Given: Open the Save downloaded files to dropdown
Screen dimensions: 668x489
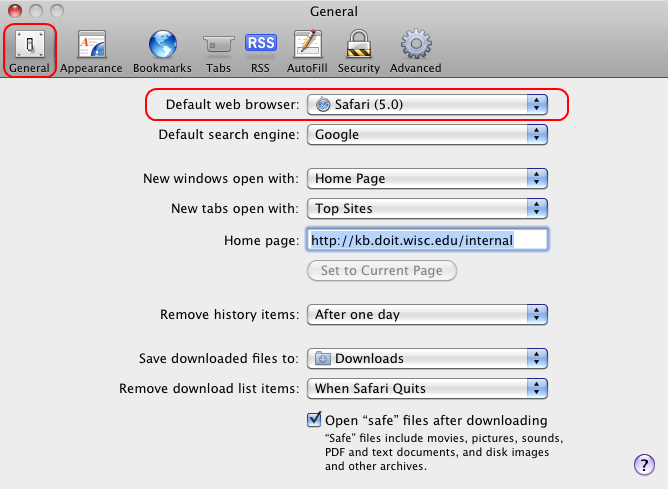Looking at the screenshot, I should point(427,359).
